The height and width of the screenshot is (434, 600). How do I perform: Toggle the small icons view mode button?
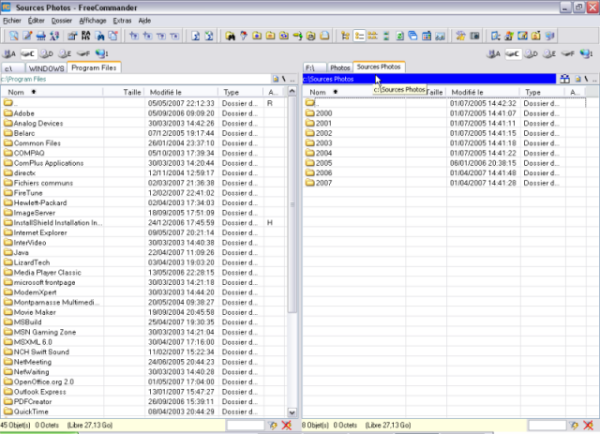[372, 36]
